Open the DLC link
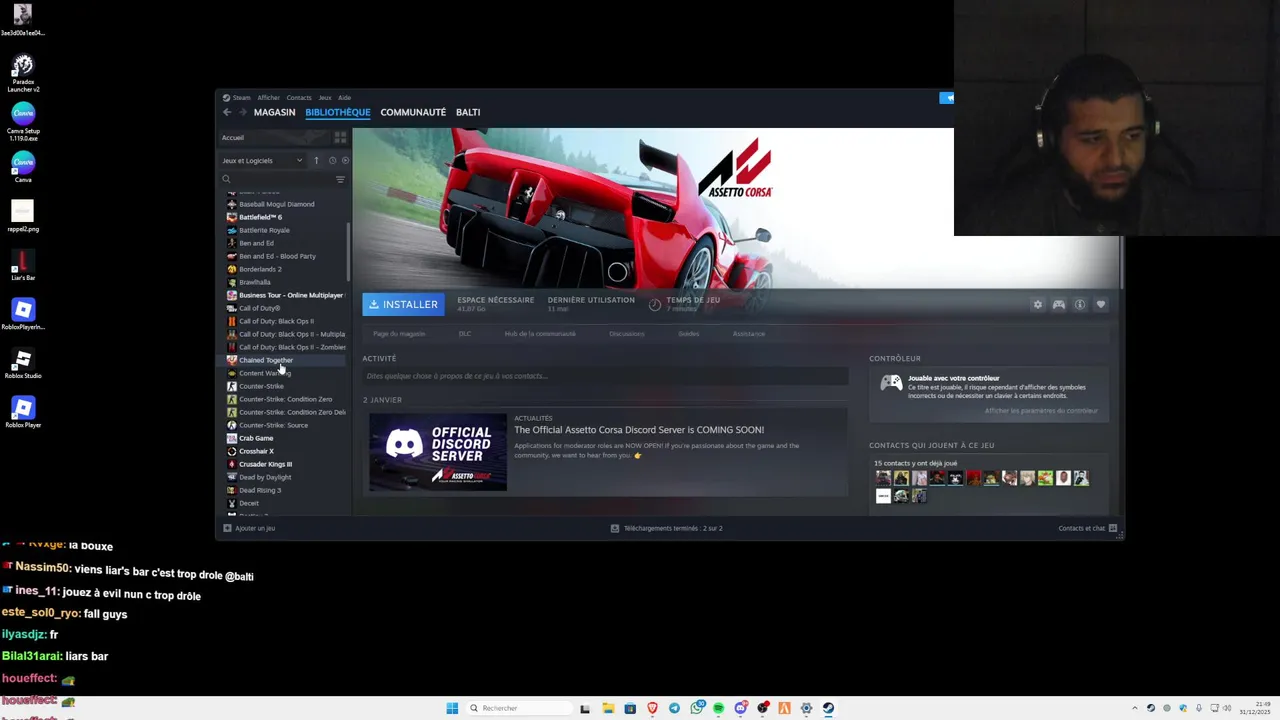The height and width of the screenshot is (720, 1280). [x=465, y=333]
